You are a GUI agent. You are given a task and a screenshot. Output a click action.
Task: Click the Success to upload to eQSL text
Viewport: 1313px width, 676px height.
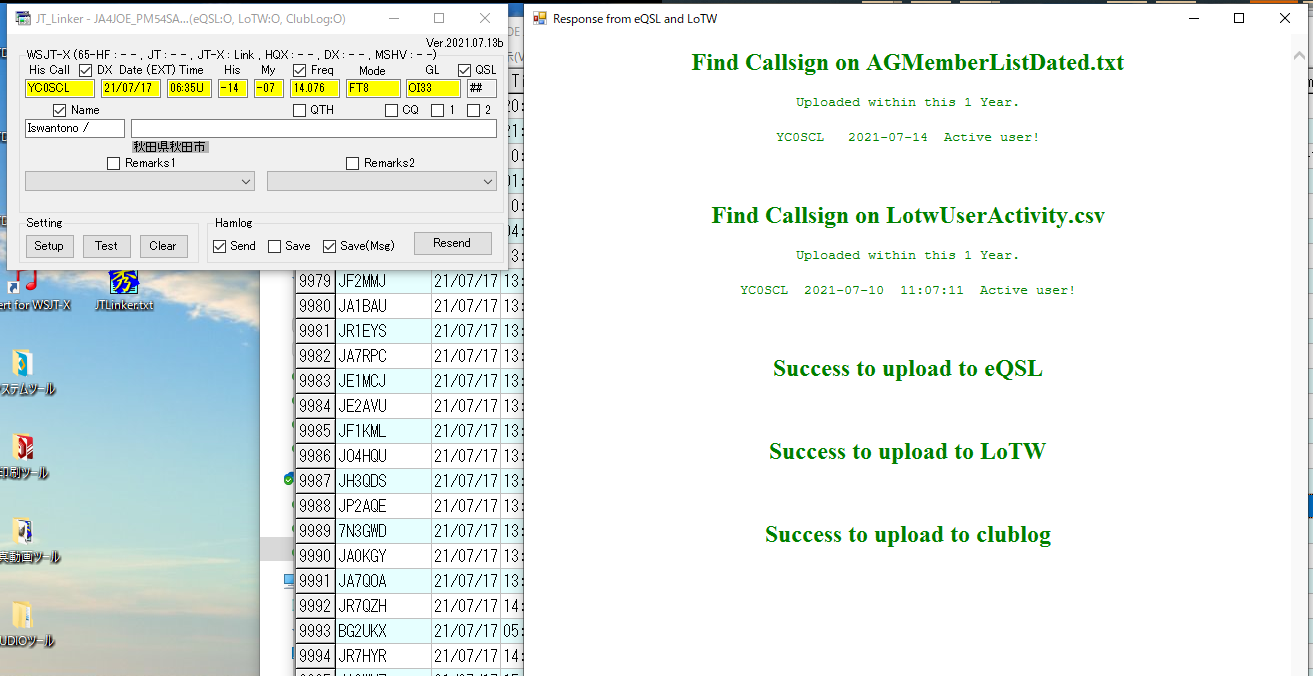[908, 368]
